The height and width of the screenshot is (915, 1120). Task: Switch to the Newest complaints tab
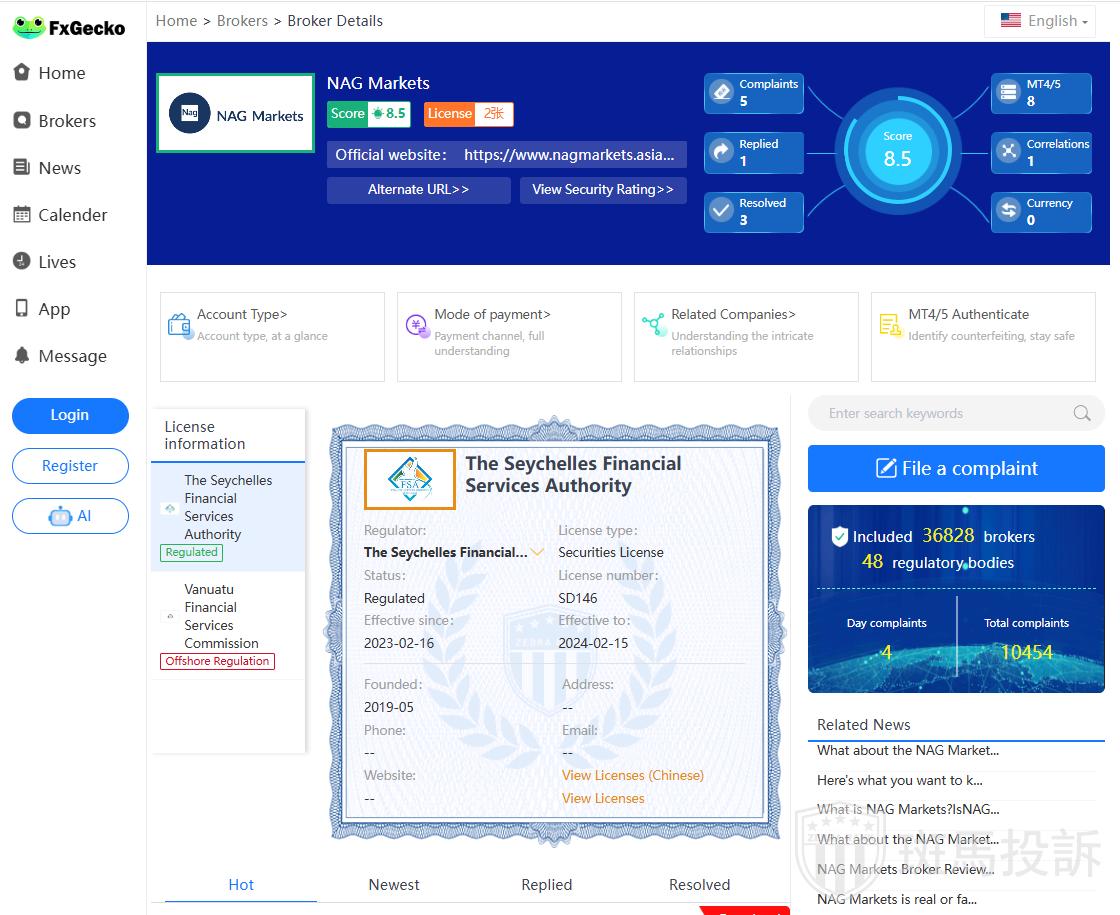[x=394, y=885]
